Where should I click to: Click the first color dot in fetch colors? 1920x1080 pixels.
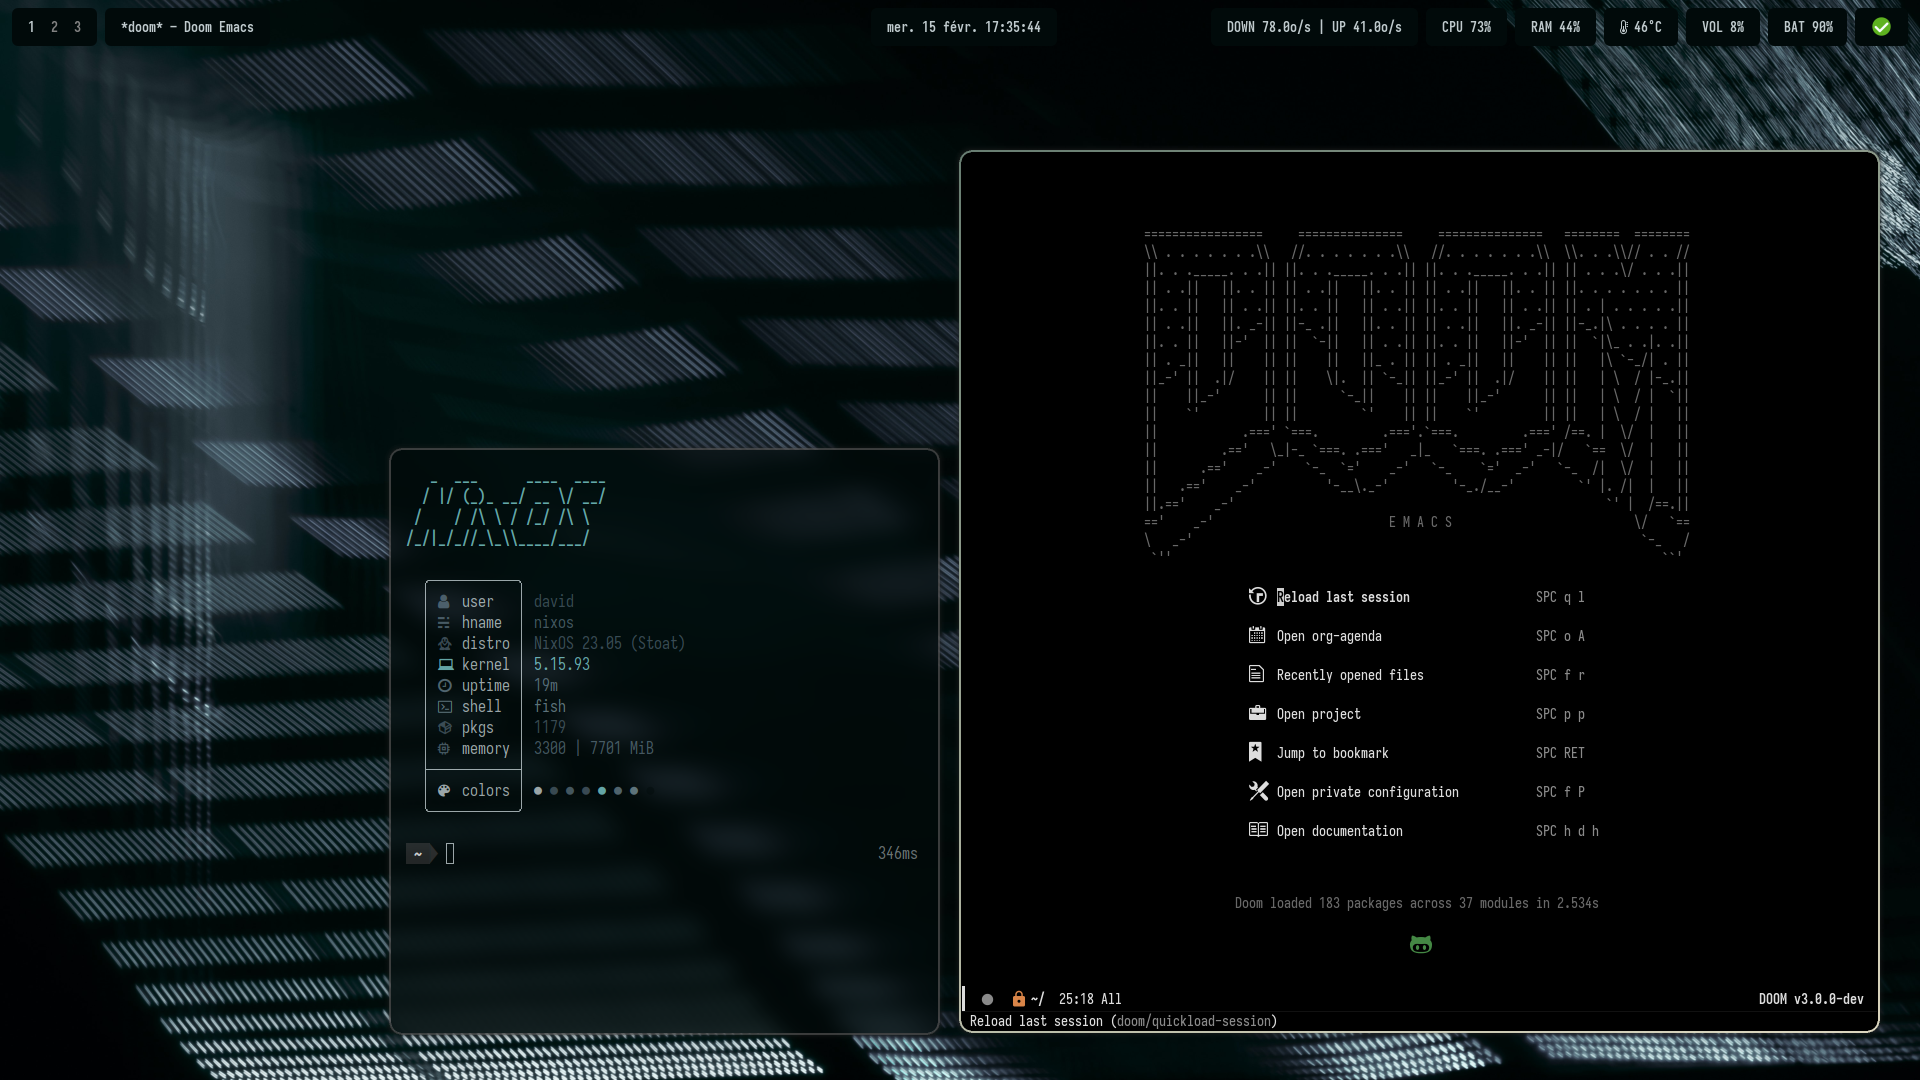pyautogui.click(x=538, y=791)
